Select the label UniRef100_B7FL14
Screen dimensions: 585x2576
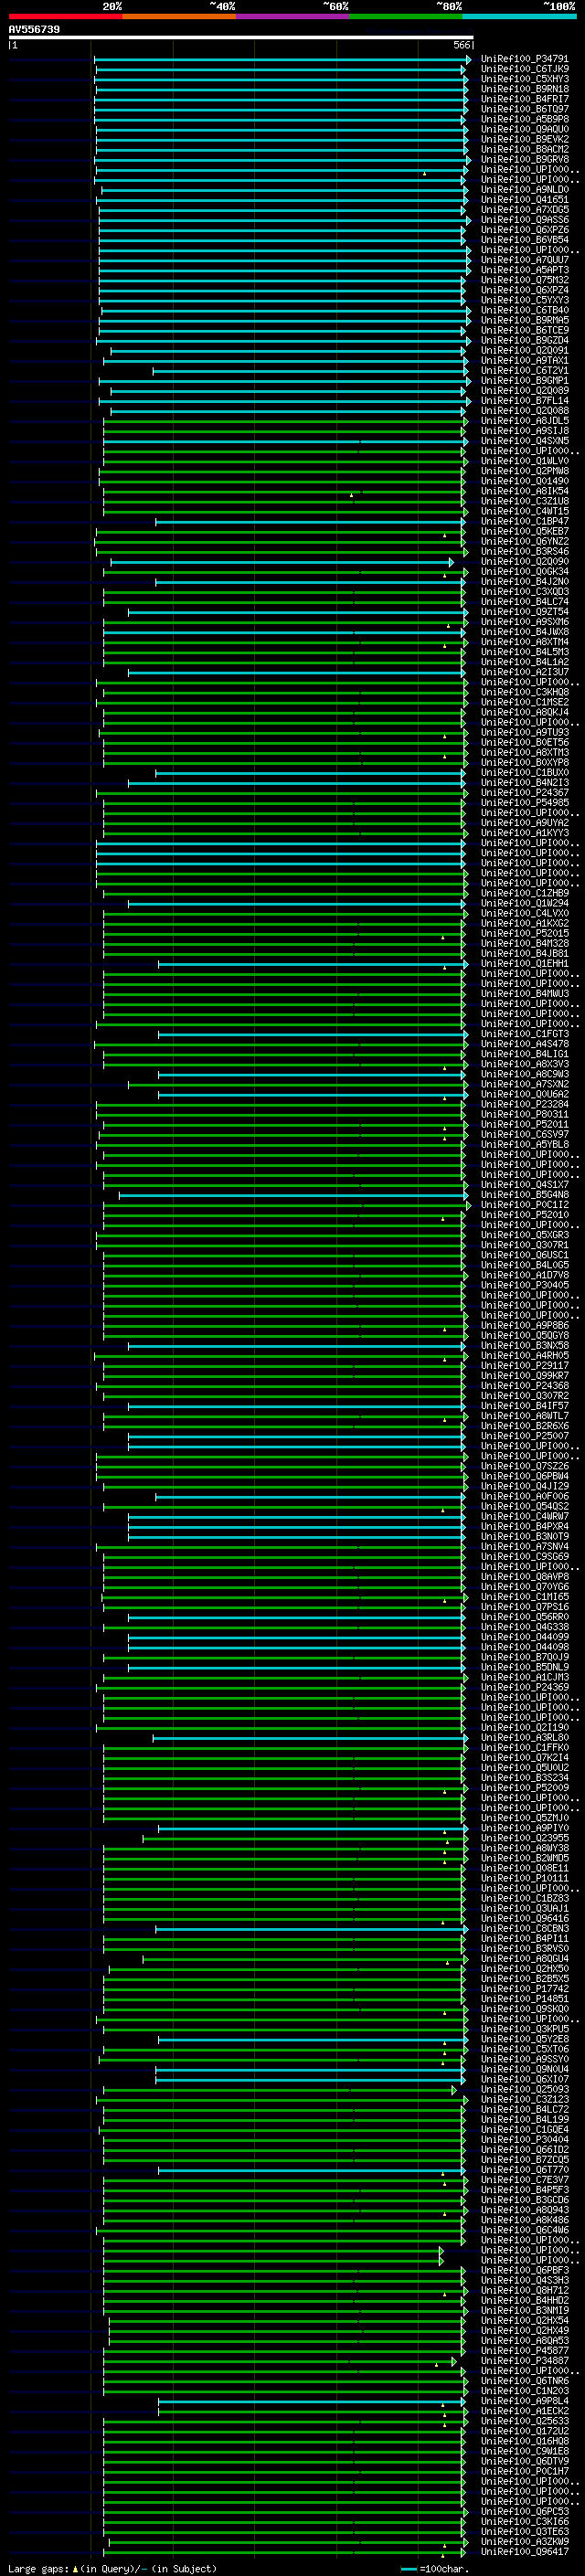[x=525, y=401]
